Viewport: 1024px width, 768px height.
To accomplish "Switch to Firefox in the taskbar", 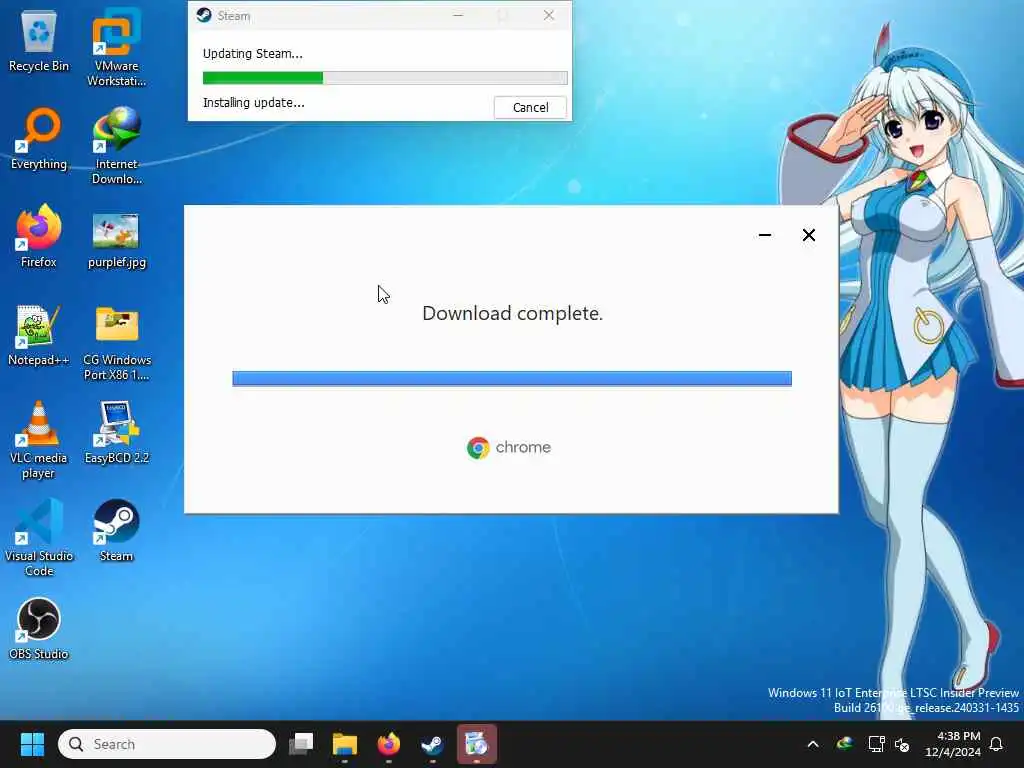I will pyautogui.click(x=389, y=744).
